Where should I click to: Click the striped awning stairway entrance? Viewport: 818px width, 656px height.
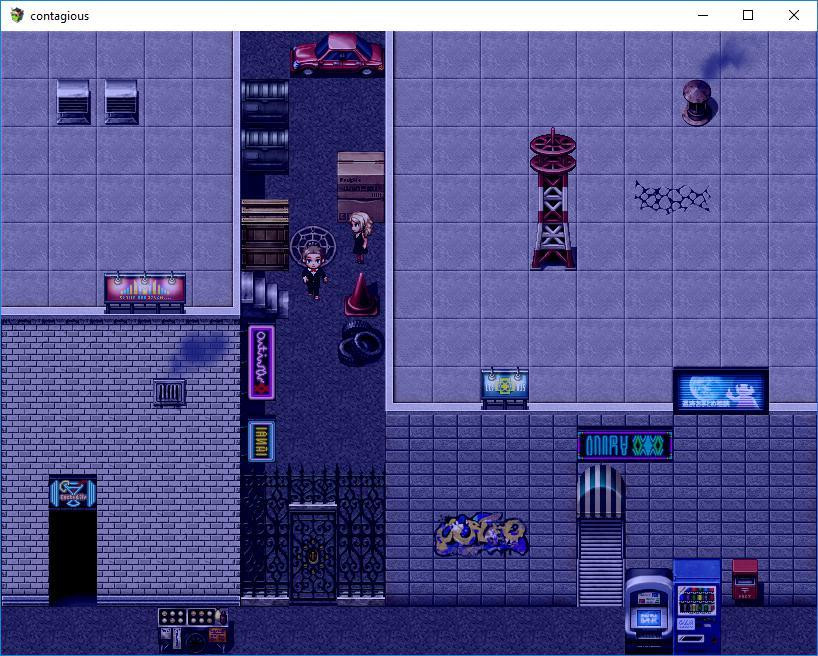click(600, 535)
